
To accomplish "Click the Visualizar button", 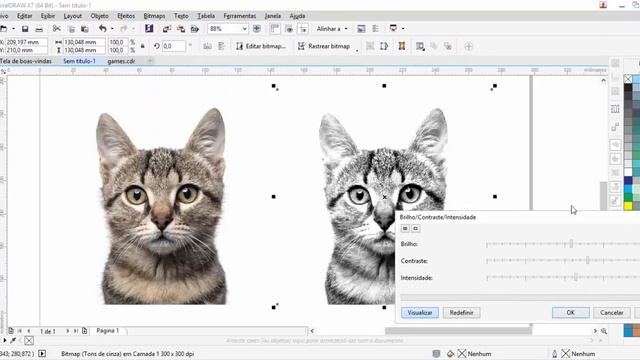I will [x=420, y=313].
